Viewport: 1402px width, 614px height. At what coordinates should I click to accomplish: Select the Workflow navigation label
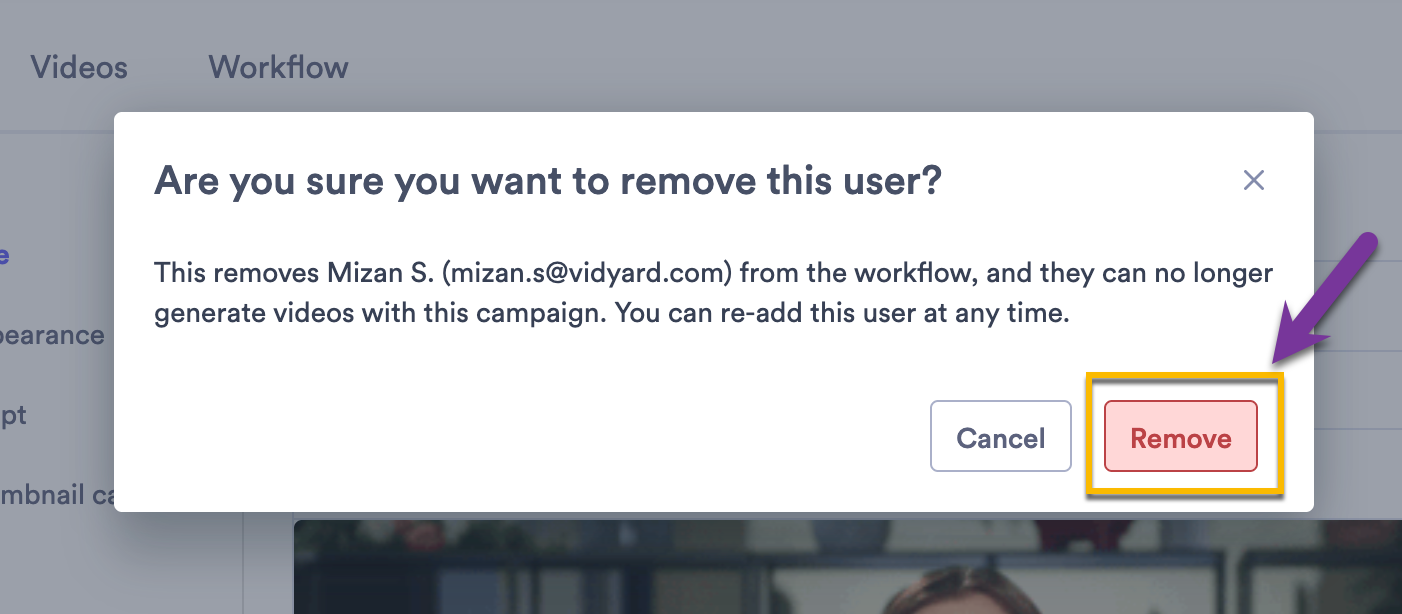277,67
